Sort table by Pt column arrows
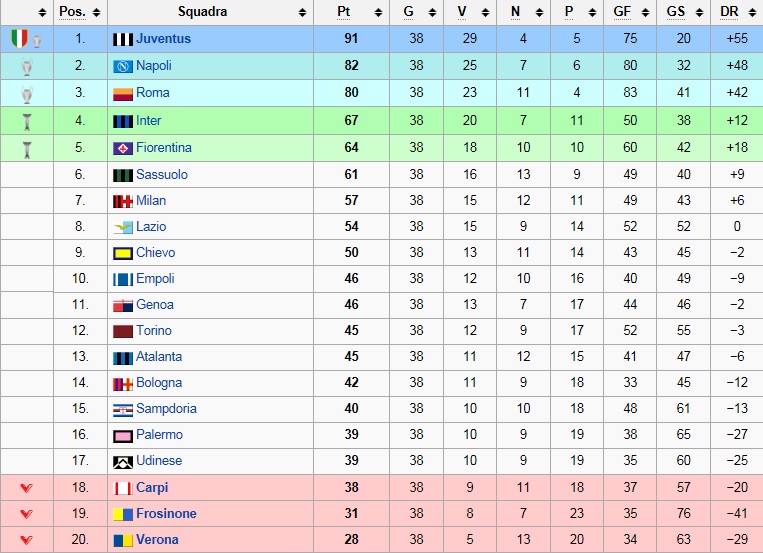 [378, 13]
